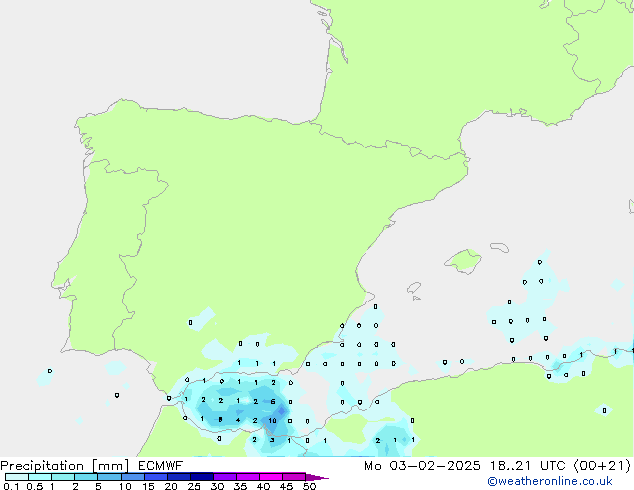Click the '4' precipitation value on the map
634x490 pixels.
(x=238, y=420)
